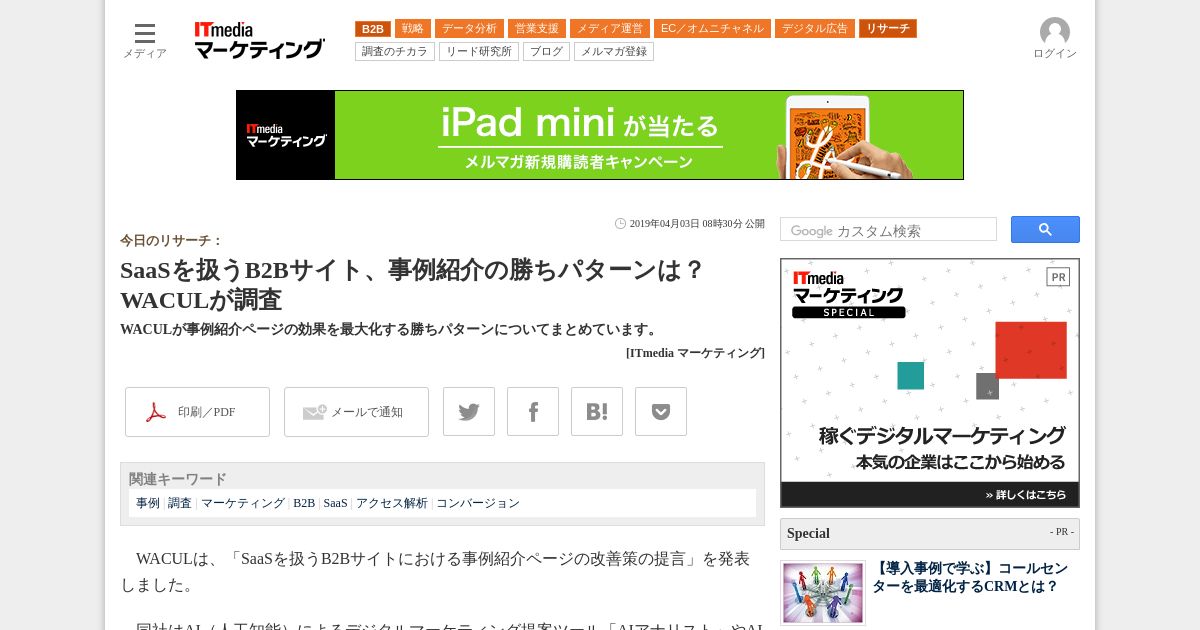
Task: Click the article headline about SaaS B2Bサイト
Action: click(x=413, y=285)
